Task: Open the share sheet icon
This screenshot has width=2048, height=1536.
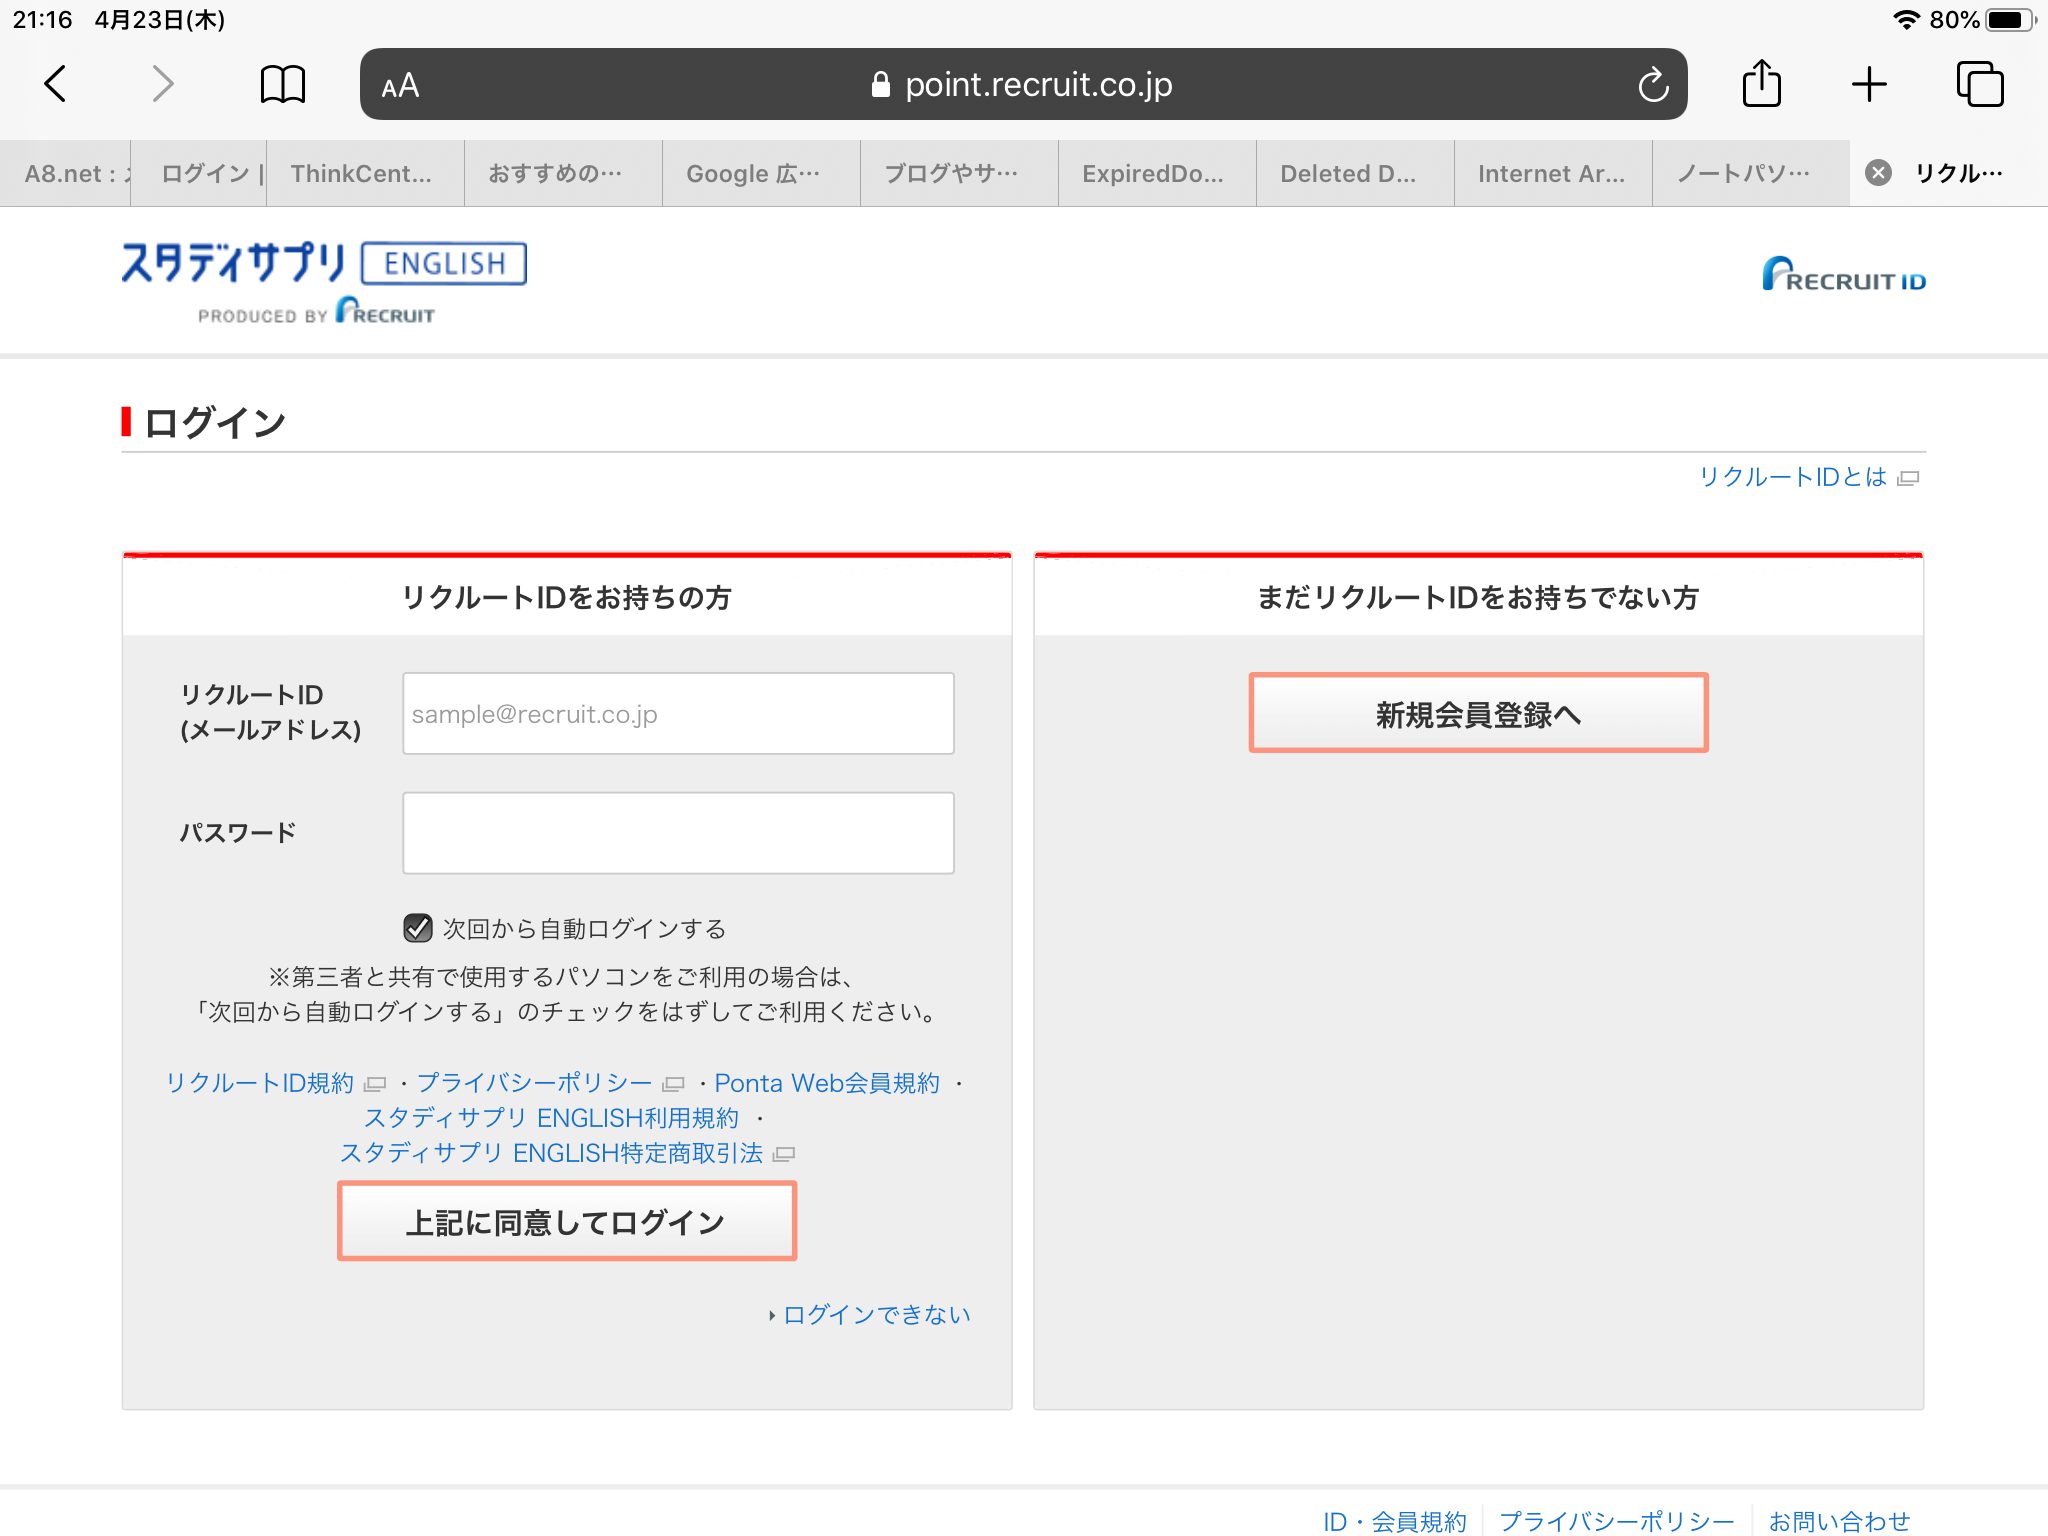Action: tap(1761, 83)
